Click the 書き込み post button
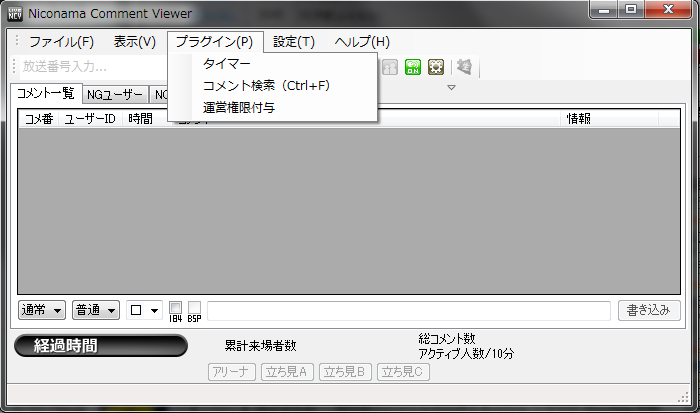Image resolution: width=700 pixels, height=413 pixels. [x=649, y=310]
